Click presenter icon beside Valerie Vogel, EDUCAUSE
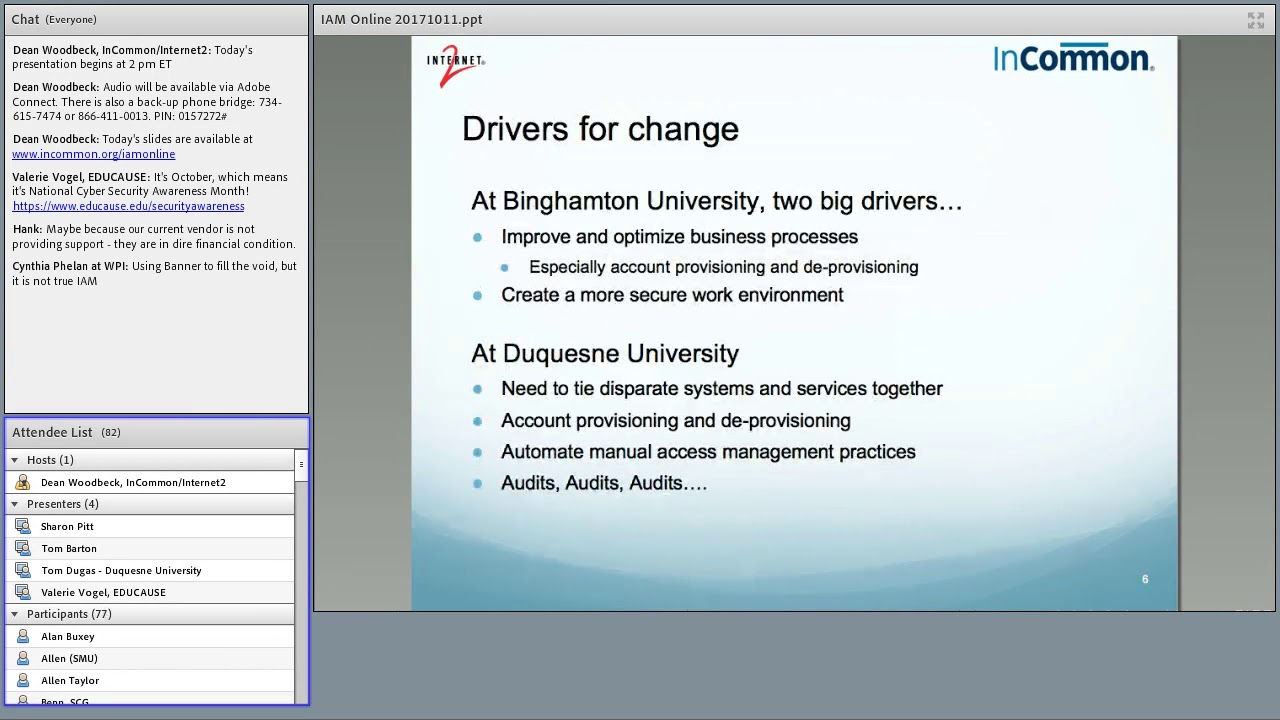 point(23,593)
